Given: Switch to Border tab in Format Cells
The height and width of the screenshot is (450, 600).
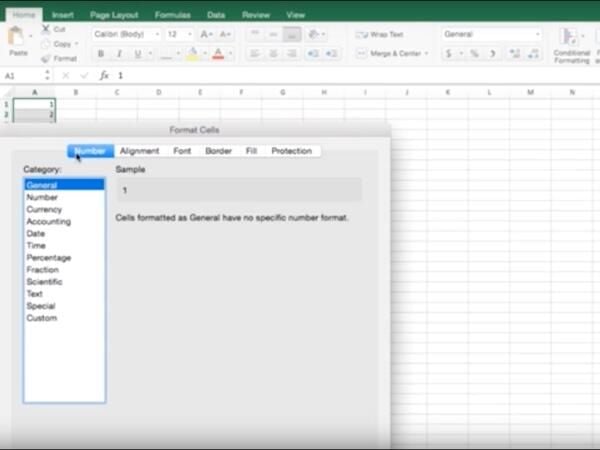Looking at the screenshot, I should pos(218,151).
